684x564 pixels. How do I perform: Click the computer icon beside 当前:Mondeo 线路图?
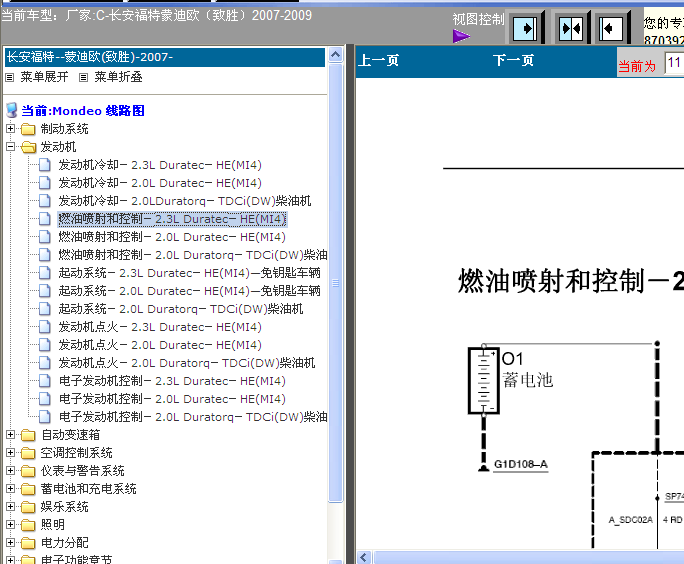pos(12,111)
